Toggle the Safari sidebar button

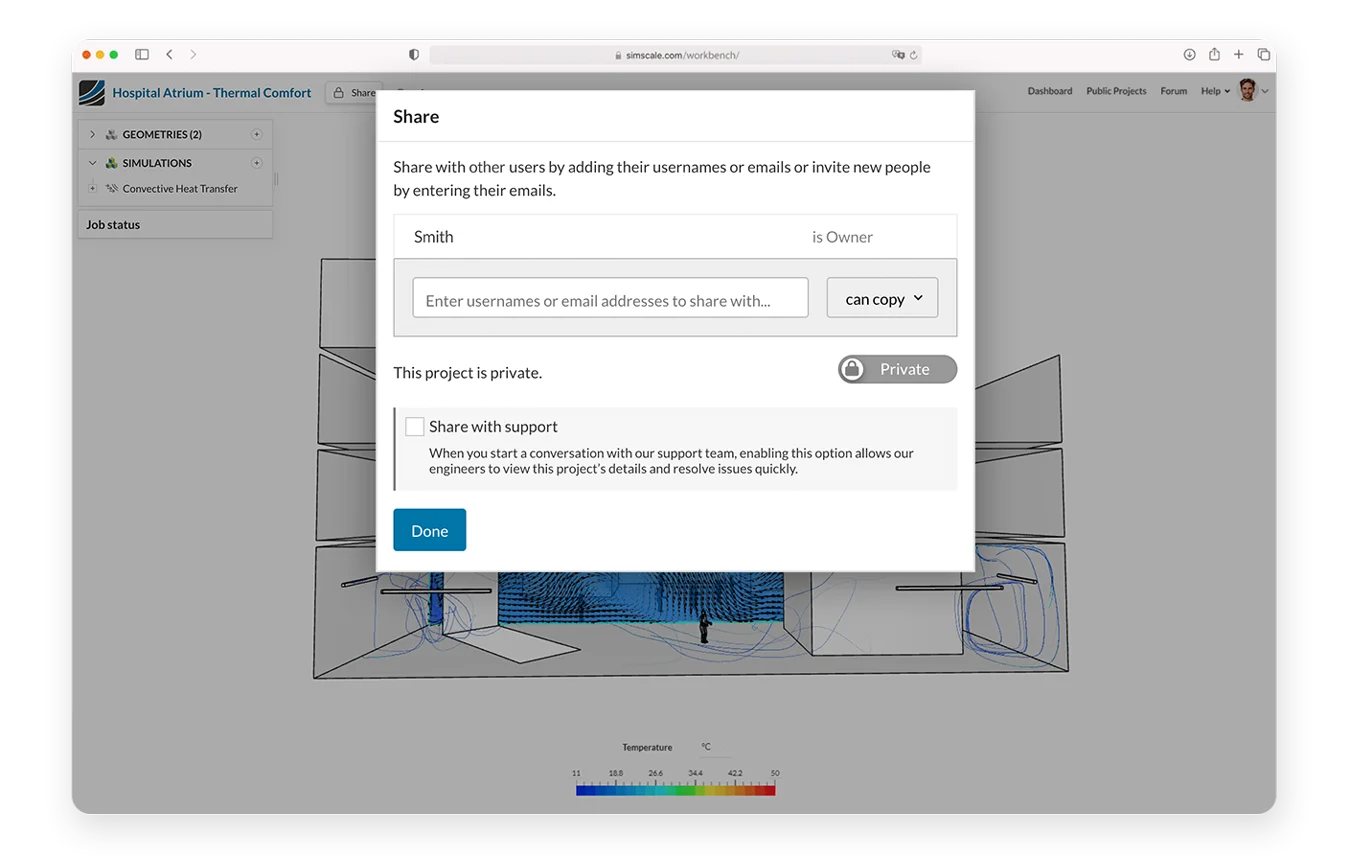(141, 54)
